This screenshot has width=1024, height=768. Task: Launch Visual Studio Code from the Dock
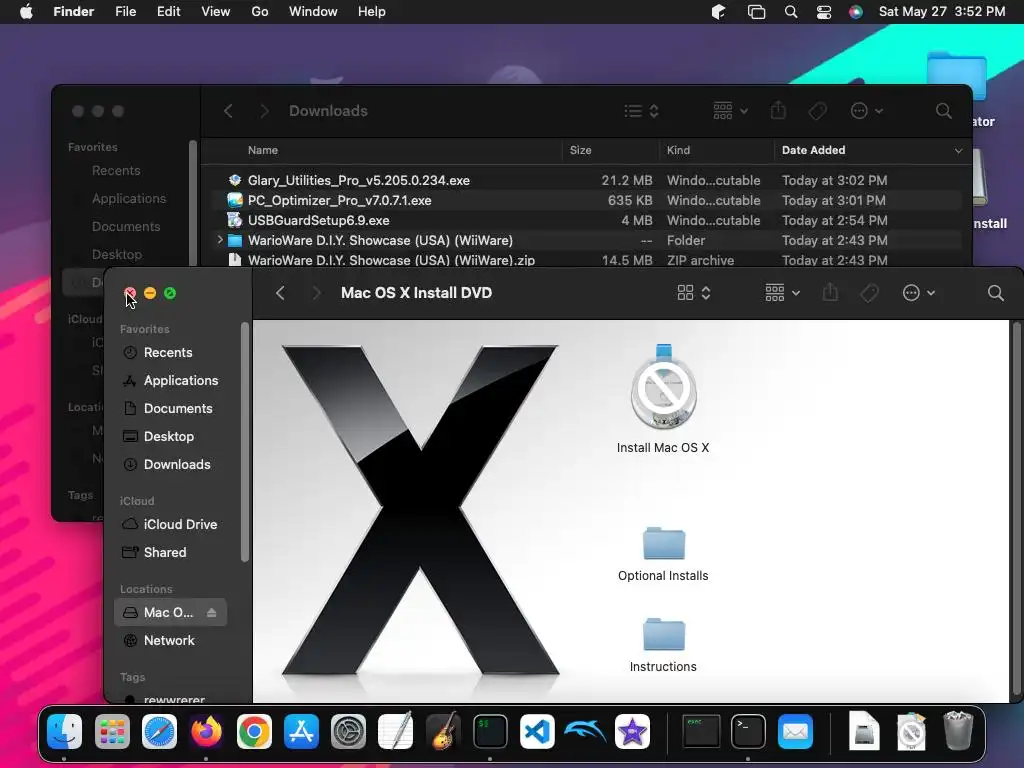pyautogui.click(x=537, y=731)
